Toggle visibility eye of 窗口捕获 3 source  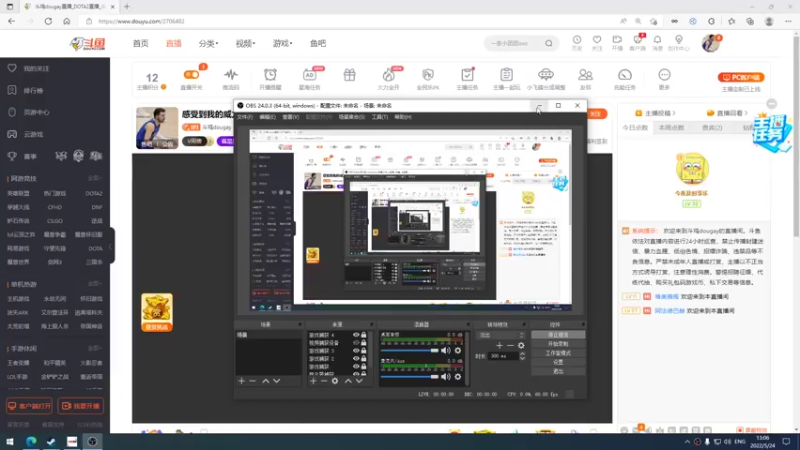click(x=356, y=351)
